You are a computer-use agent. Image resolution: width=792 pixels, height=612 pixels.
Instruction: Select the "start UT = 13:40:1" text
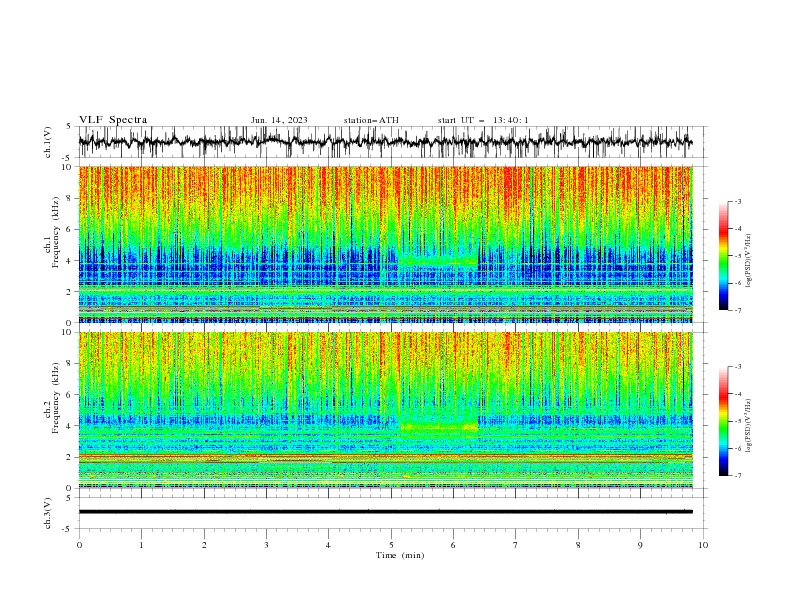[483, 120]
